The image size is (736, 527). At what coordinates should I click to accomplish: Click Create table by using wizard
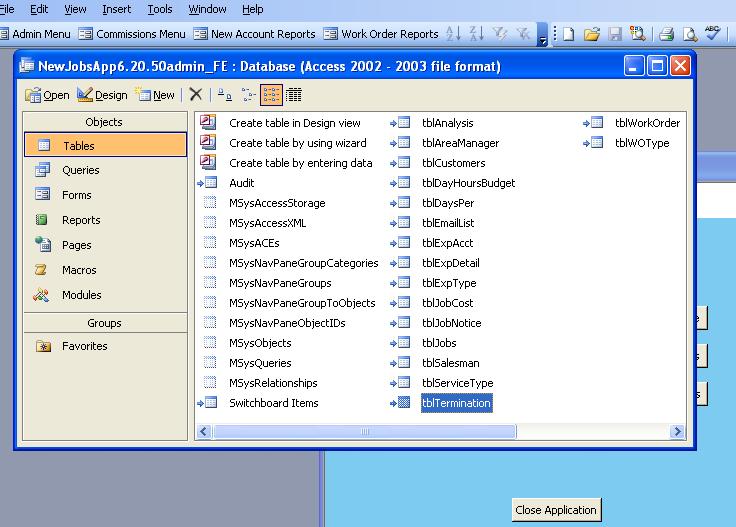(298, 143)
